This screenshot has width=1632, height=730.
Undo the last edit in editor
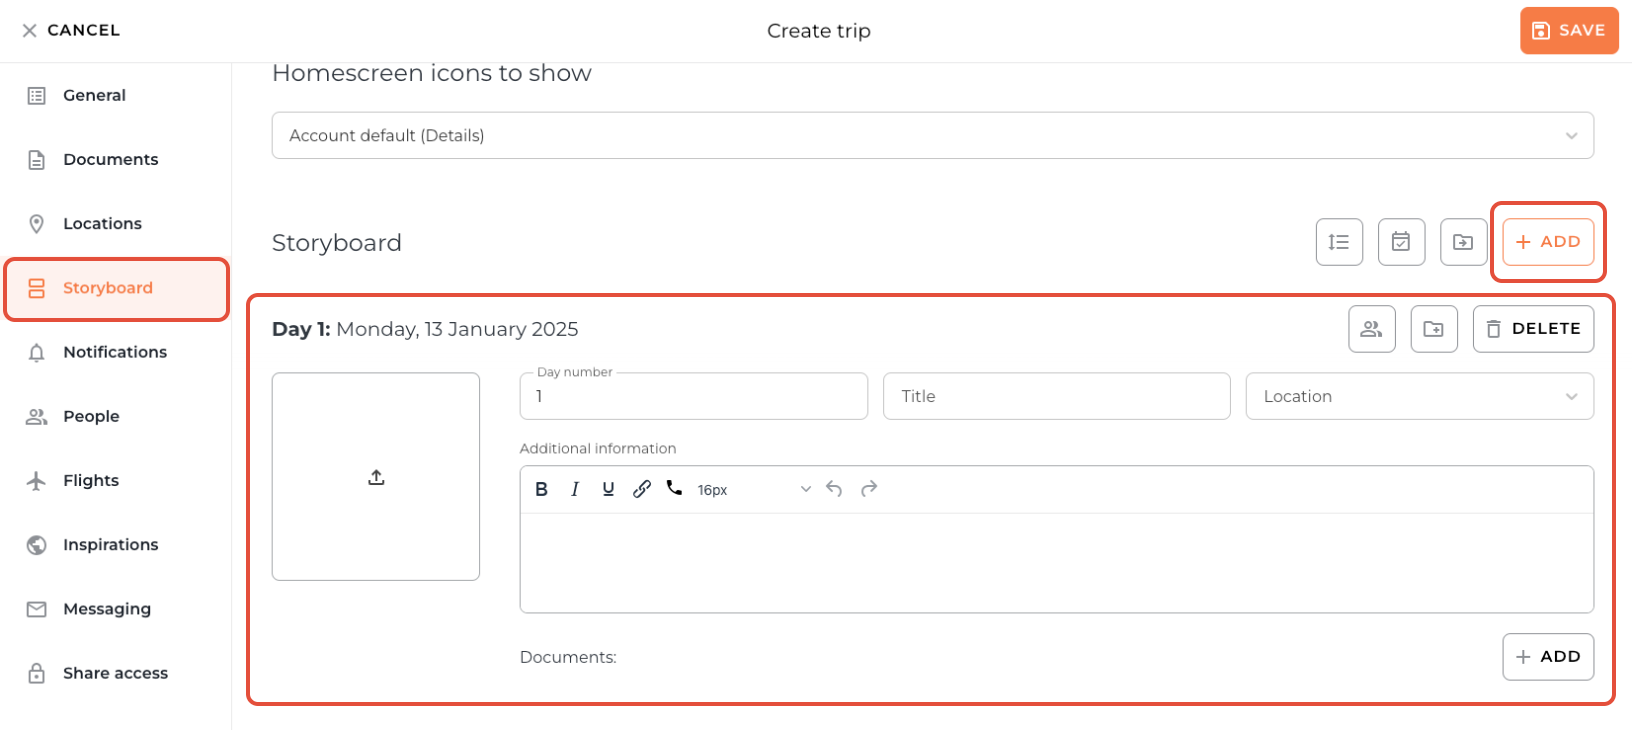(x=834, y=489)
